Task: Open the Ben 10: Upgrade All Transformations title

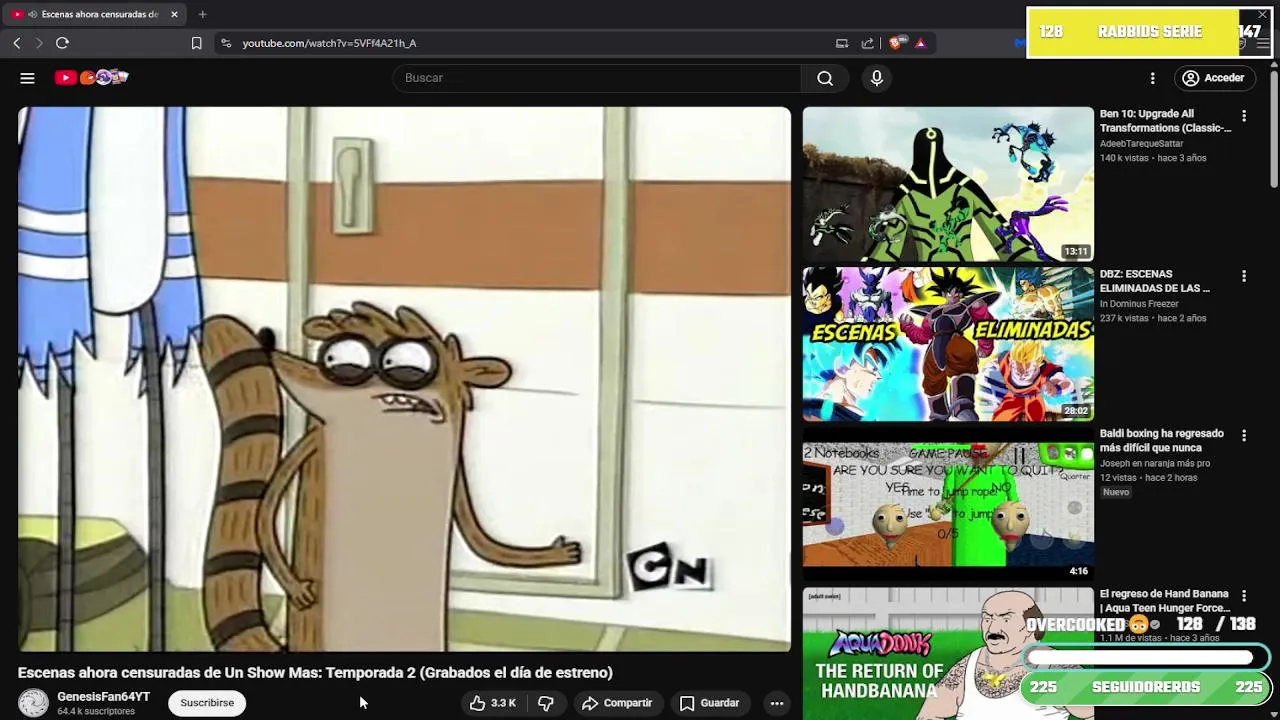Action: (x=1165, y=121)
